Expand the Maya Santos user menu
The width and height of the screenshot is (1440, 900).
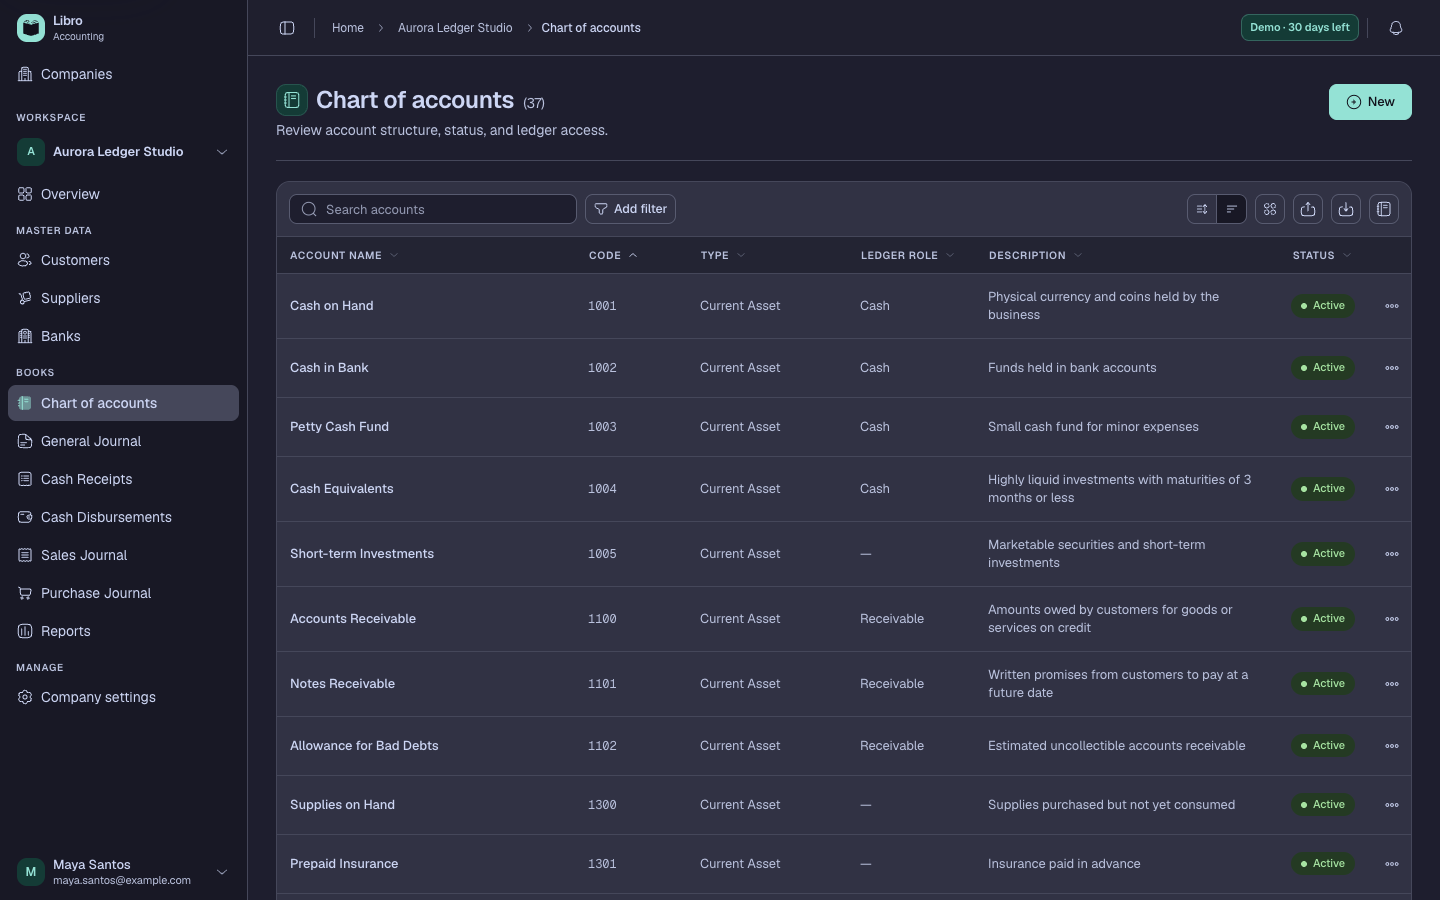tap(123, 872)
